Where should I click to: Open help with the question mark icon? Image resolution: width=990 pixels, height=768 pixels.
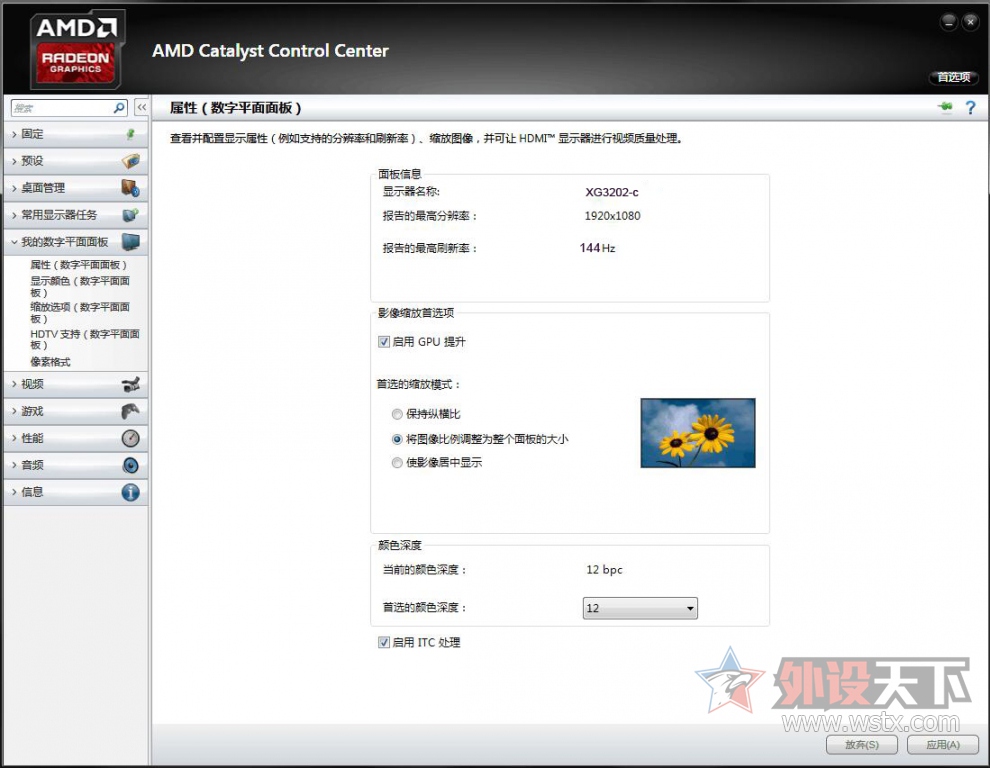[x=970, y=108]
